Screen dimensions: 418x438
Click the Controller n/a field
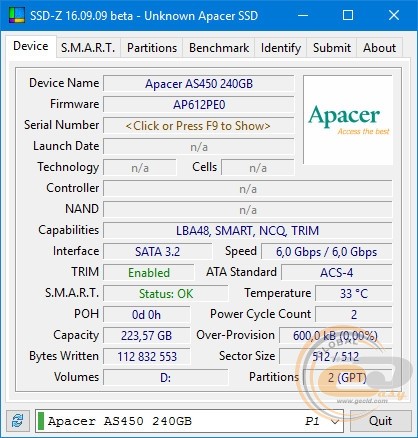[248, 189]
